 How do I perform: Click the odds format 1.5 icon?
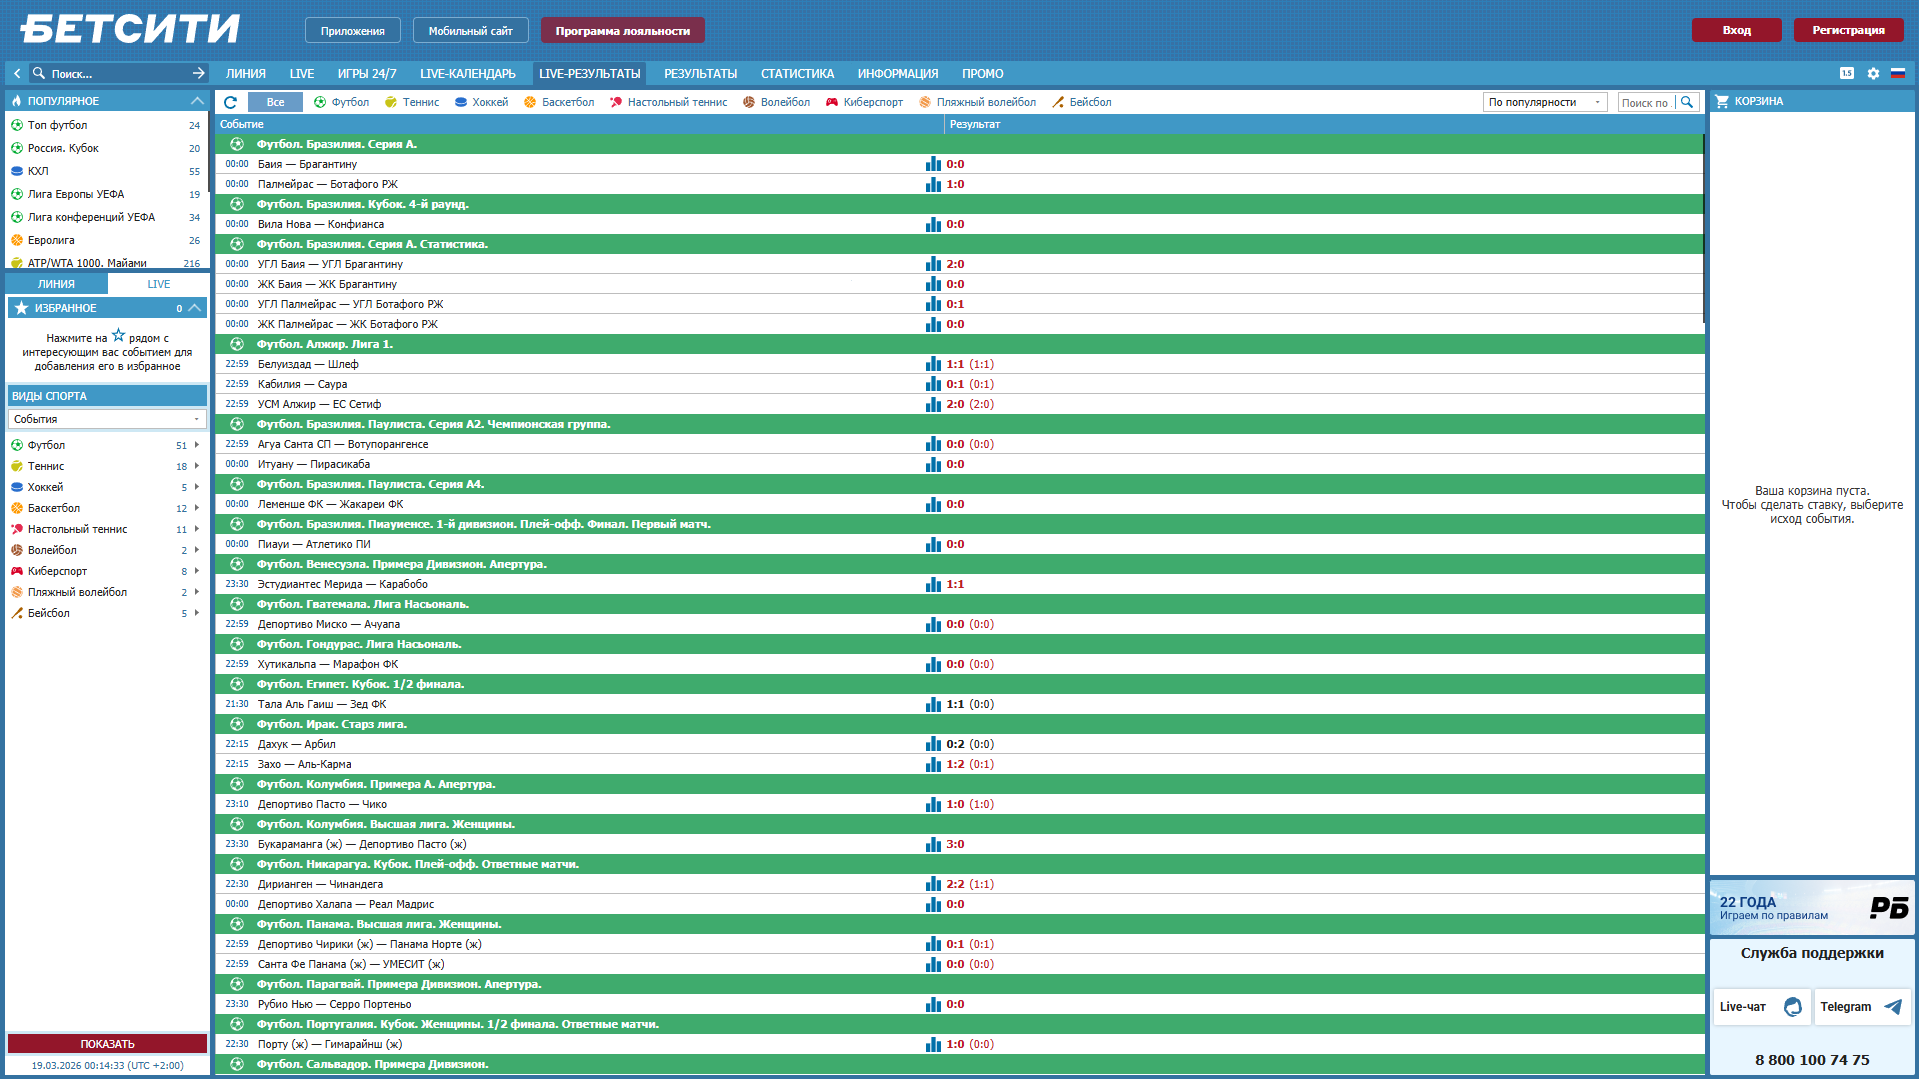(x=1847, y=73)
